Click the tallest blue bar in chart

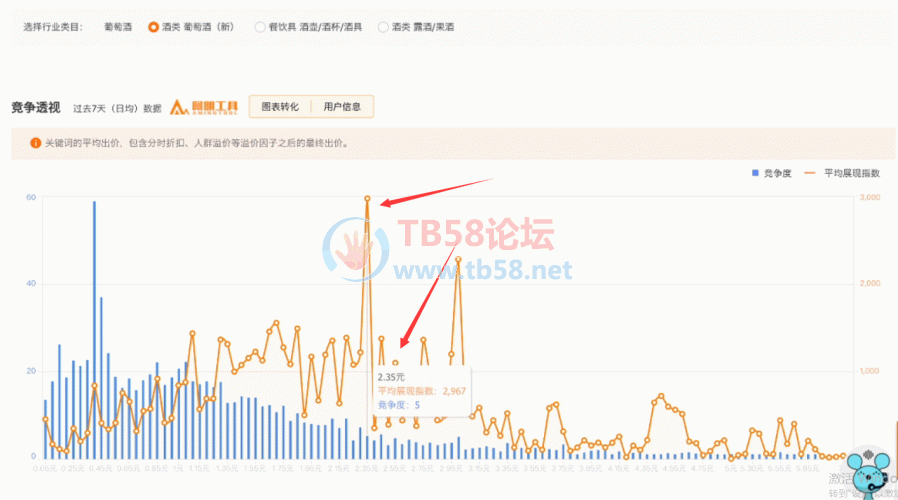(x=95, y=330)
